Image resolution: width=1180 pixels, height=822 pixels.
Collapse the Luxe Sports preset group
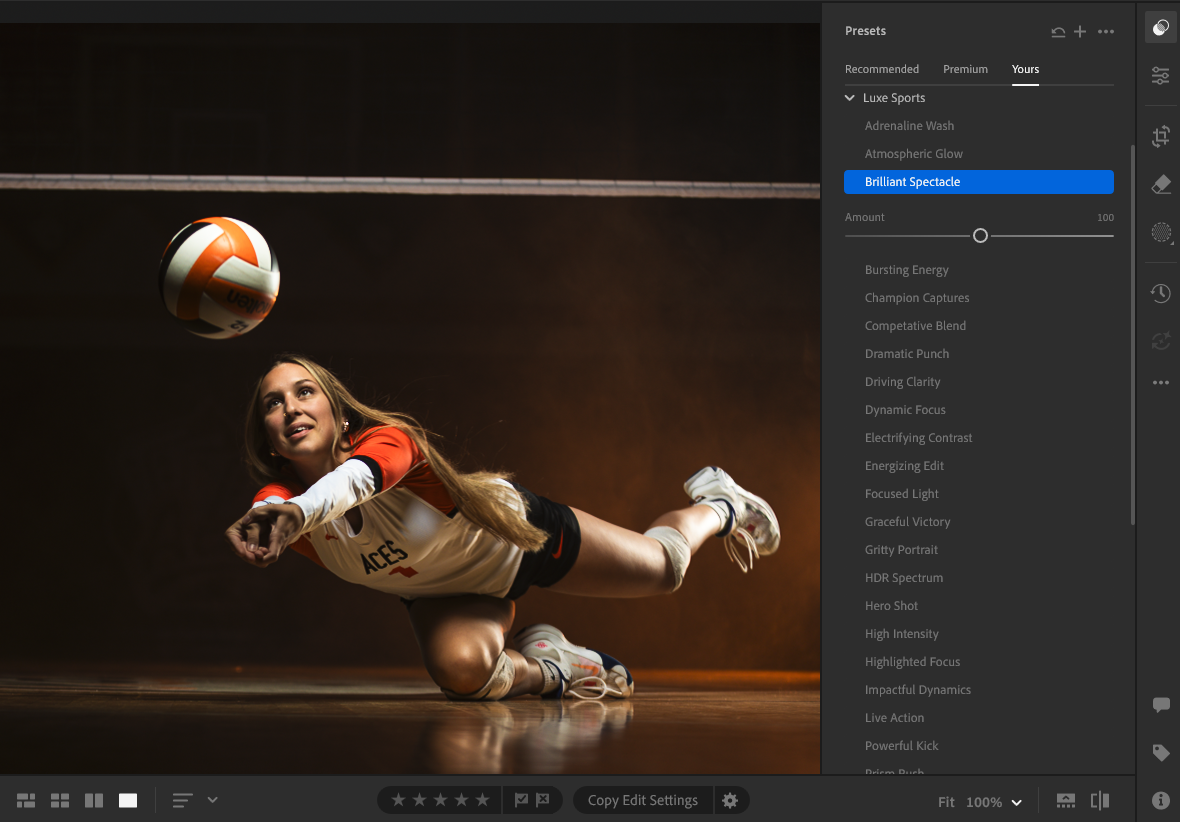pyautogui.click(x=850, y=98)
